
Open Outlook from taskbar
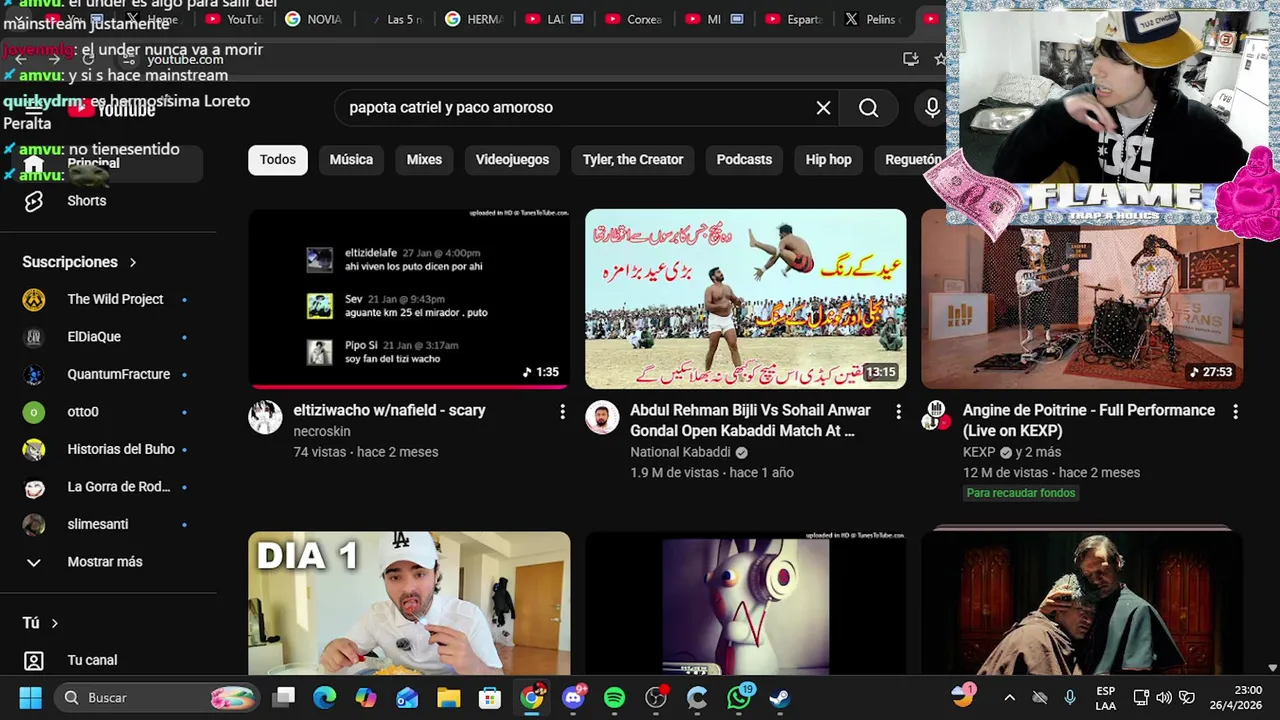click(407, 697)
